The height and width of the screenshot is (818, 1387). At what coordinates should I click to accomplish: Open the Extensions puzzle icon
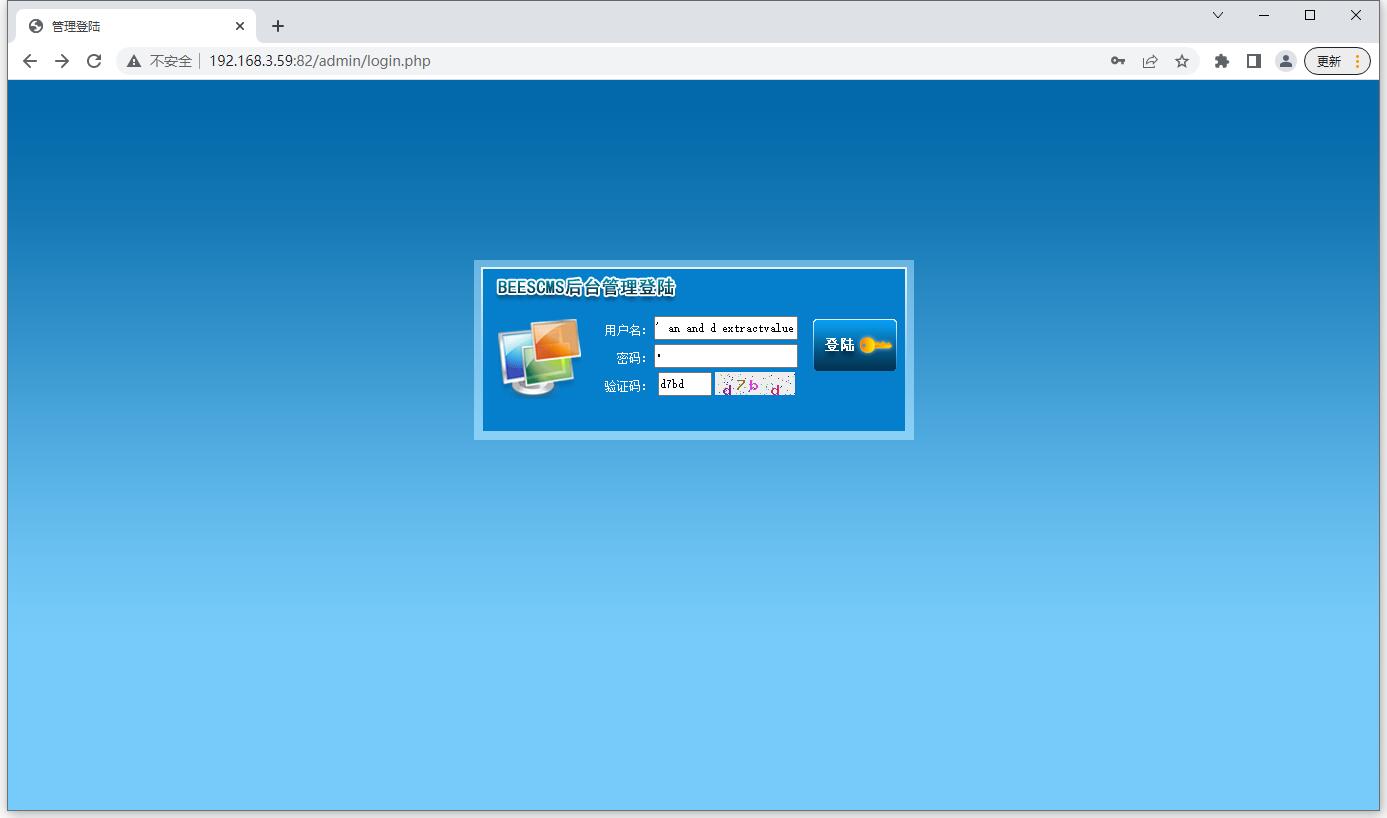click(x=1222, y=61)
